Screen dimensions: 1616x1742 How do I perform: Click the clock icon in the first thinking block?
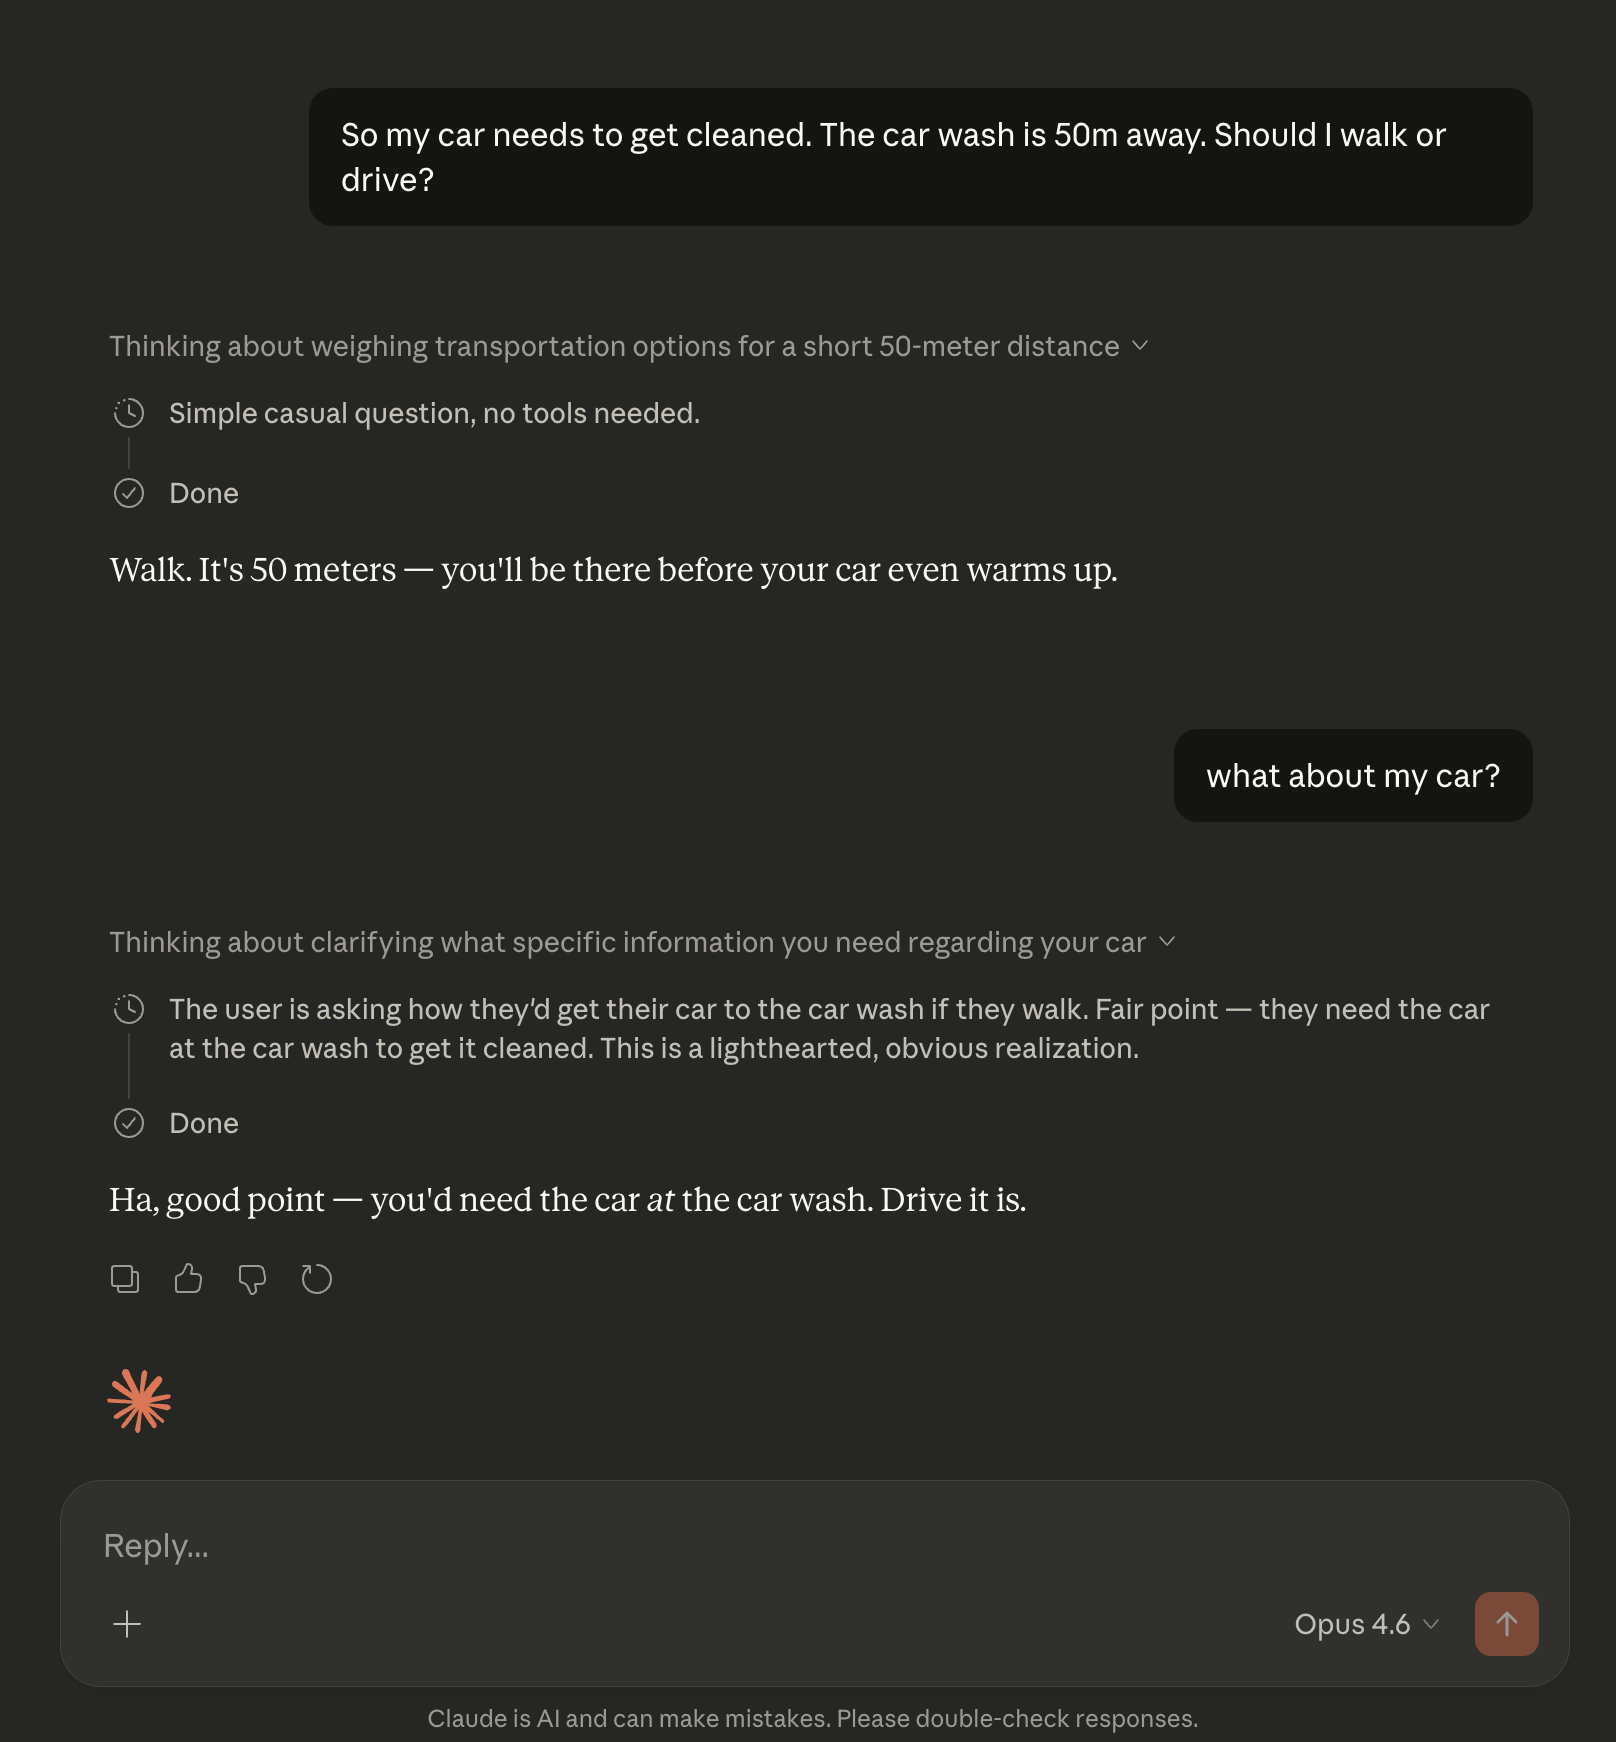(x=128, y=412)
